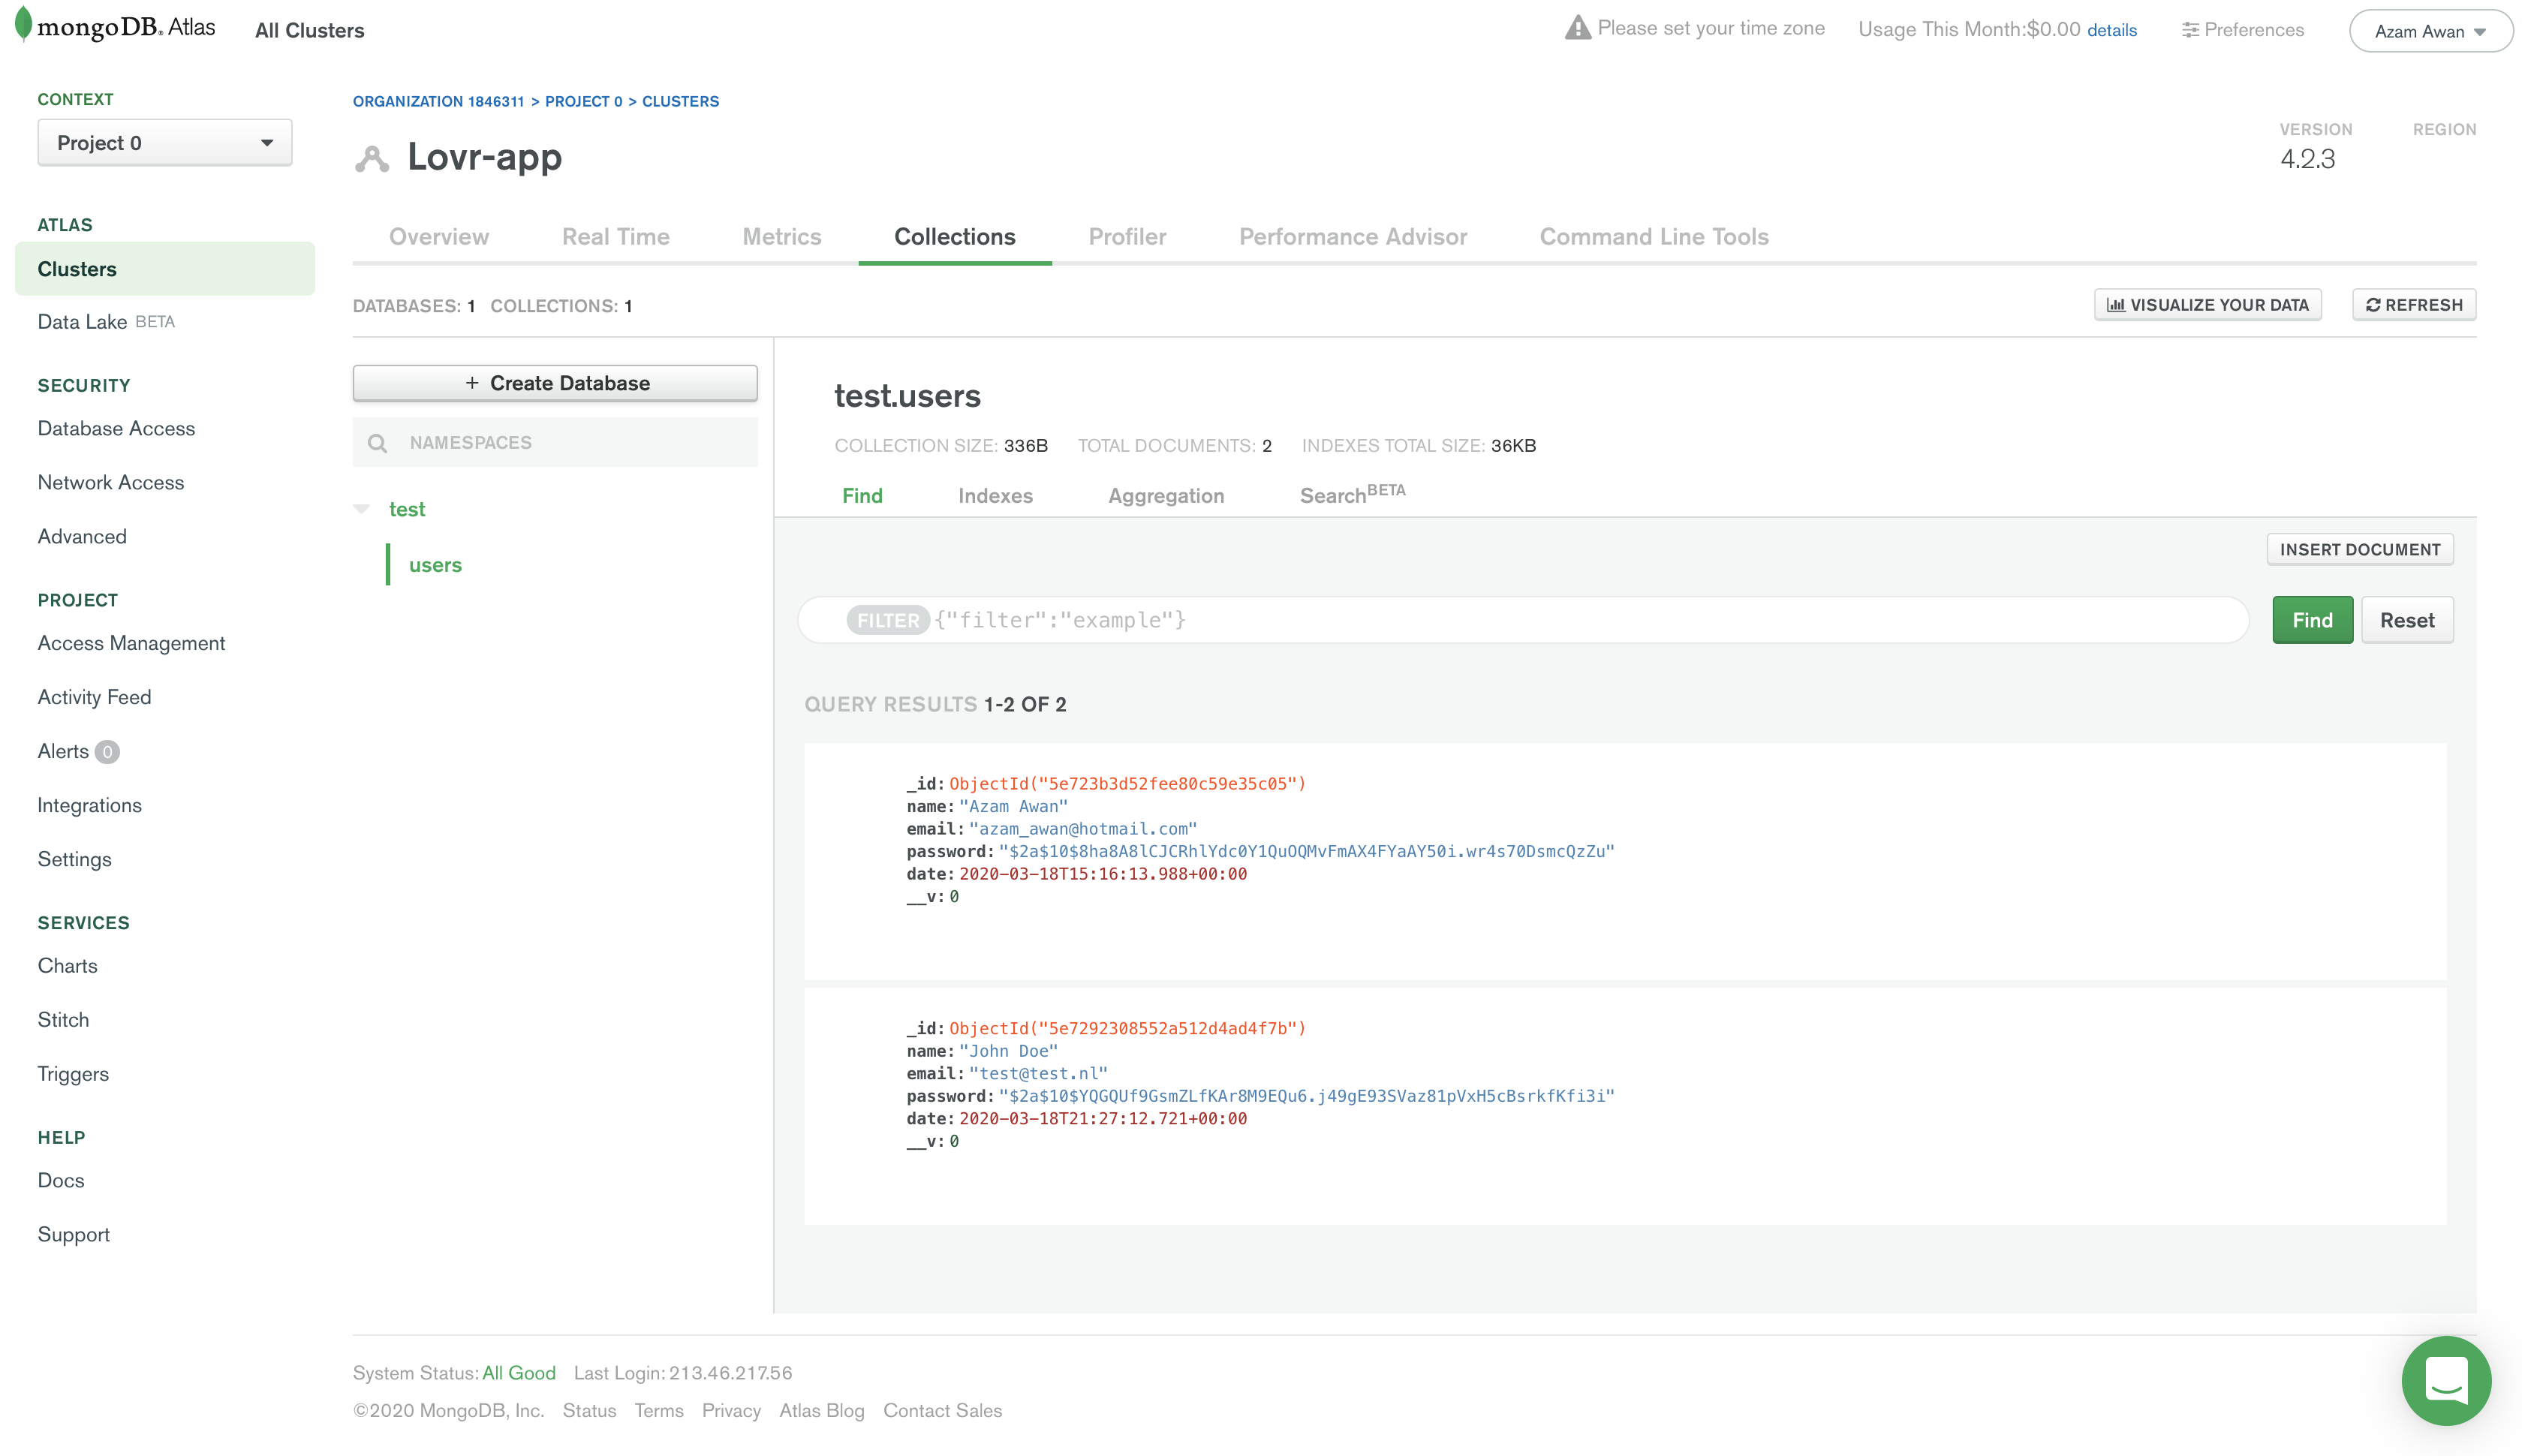Image resolution: width=2522 pixels, height=1456 pixels.
Task: Click the Insert Document button
Action: (x=2359, y=549)
